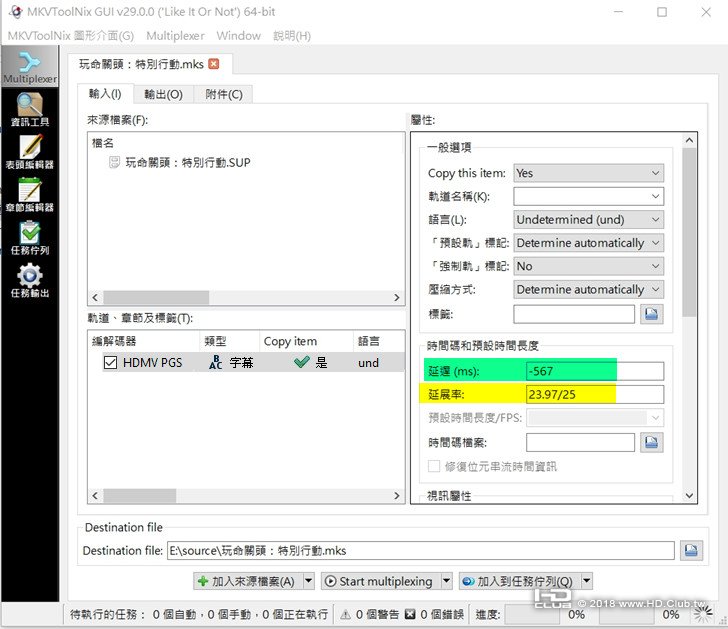Click the 類型 type column header
The height and width of the screenshot is (629, 728).
tap(229, 341)
